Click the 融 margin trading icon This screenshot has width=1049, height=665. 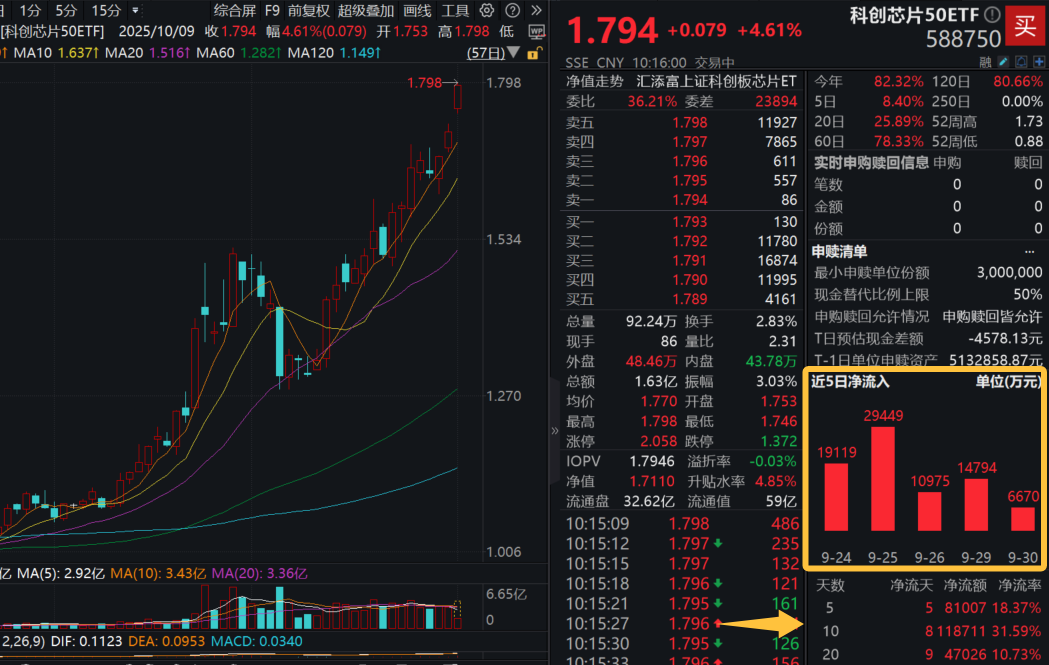(x=984, y=62)
